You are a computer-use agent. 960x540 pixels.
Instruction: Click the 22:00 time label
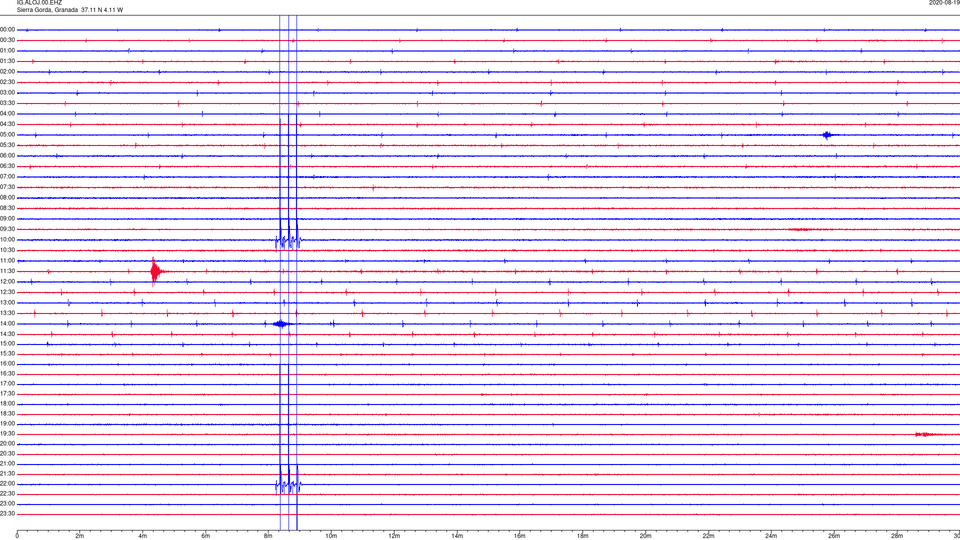8,484
